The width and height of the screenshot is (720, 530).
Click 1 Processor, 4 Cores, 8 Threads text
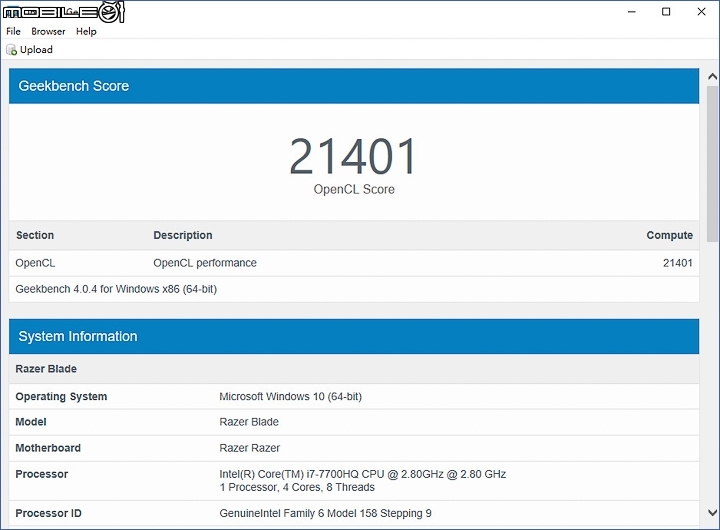[297, 487]
